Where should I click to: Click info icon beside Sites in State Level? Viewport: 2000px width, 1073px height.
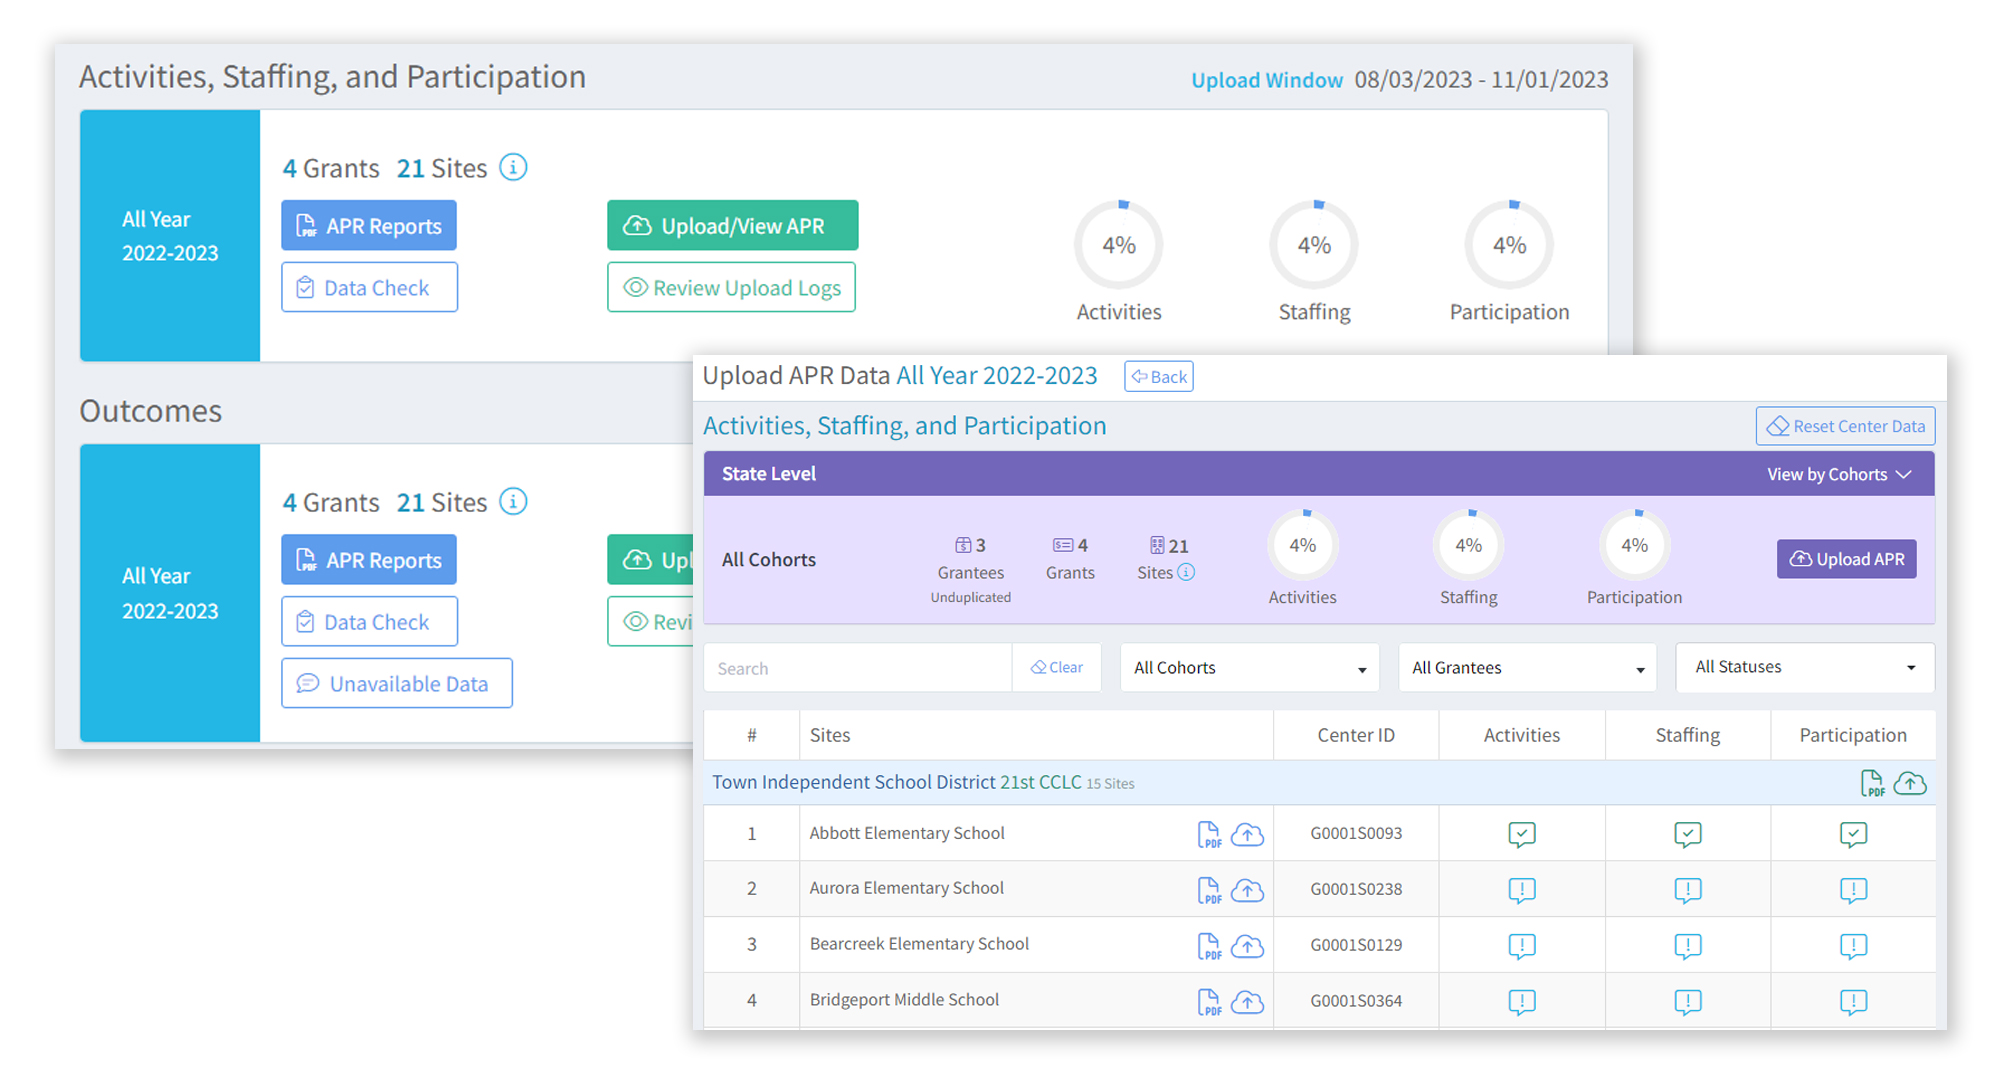[x=1186, y=573]
